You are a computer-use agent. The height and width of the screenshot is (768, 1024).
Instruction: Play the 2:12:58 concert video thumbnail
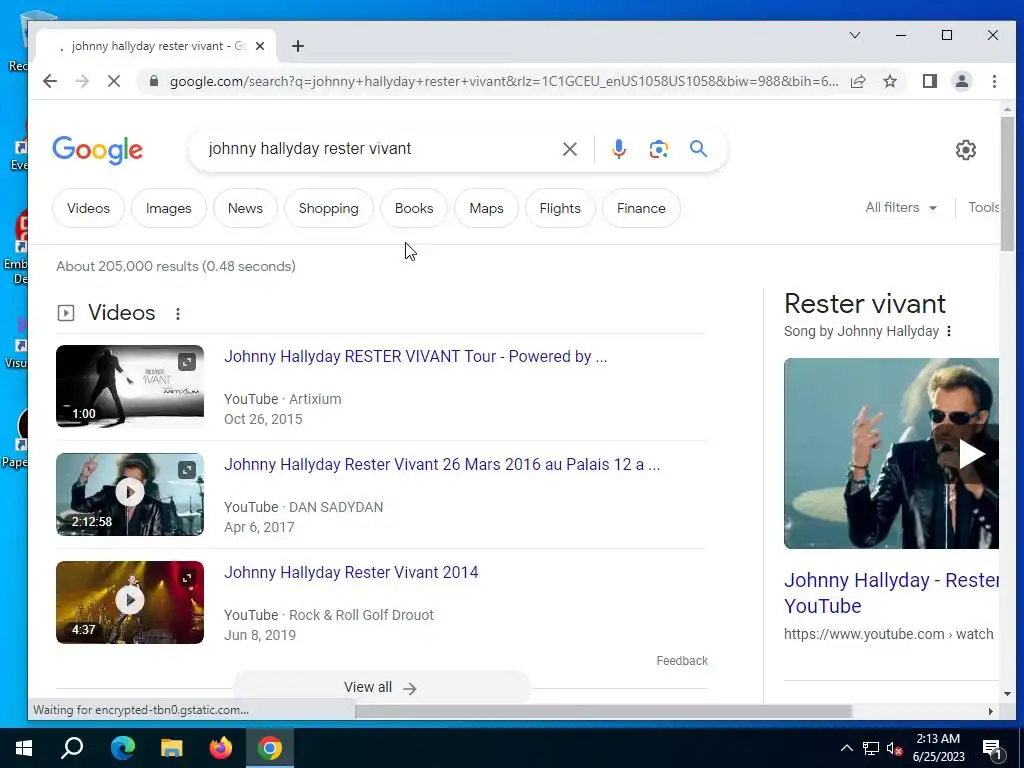[130, 494]
